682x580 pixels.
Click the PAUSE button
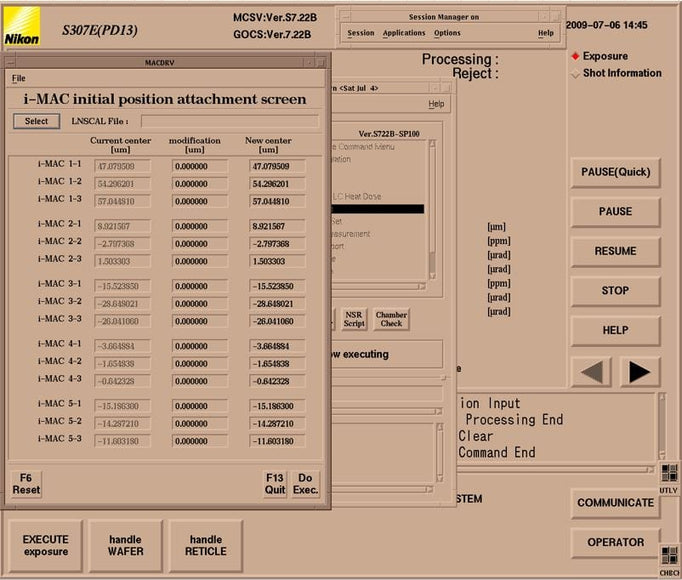tap(615, 212)
